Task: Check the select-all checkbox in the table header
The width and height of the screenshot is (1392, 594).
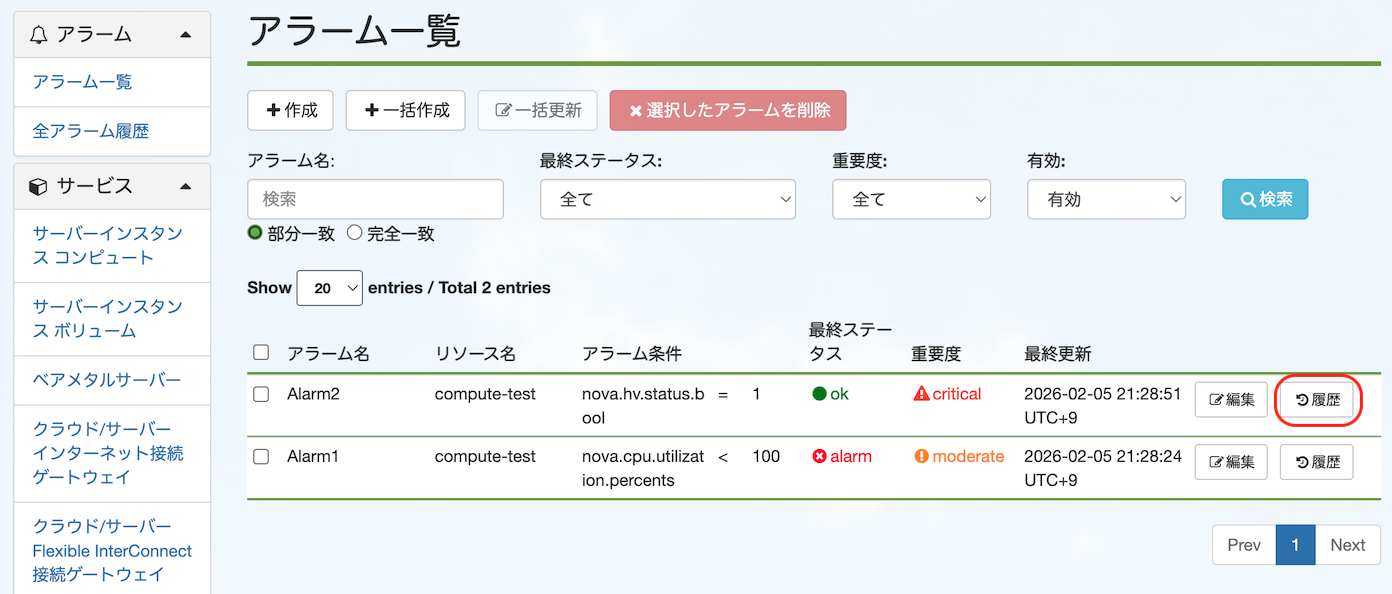Action: [x=261, y=352]
